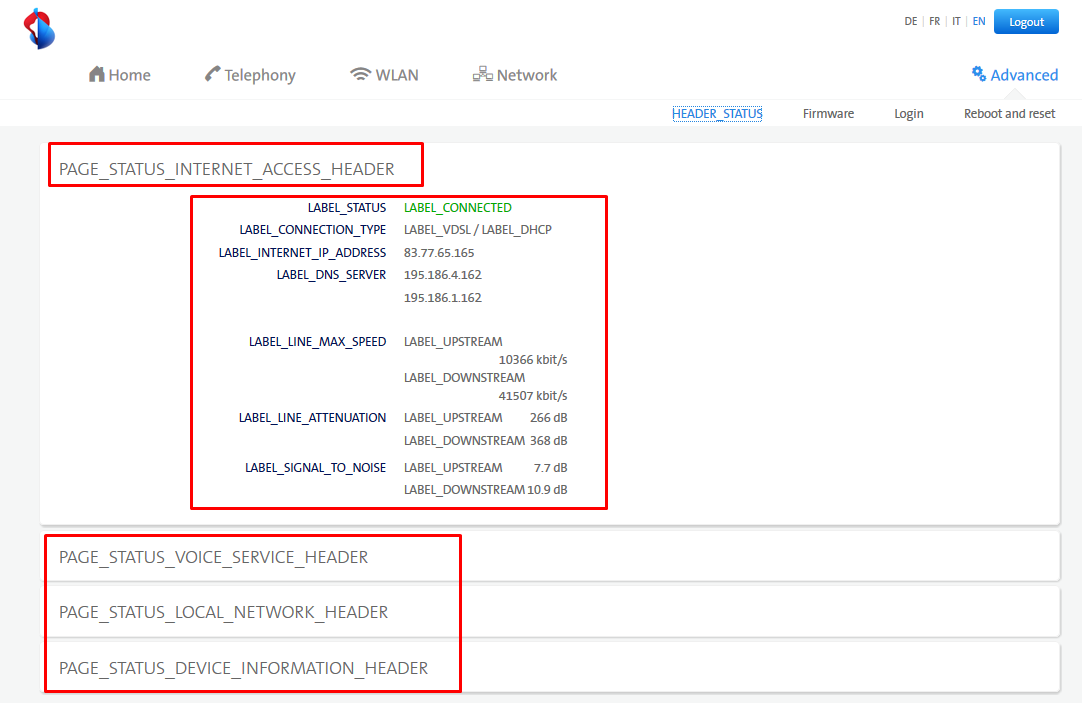Click the Advanced gears icon
This screenshot has width=1082, height=703.
978,74
